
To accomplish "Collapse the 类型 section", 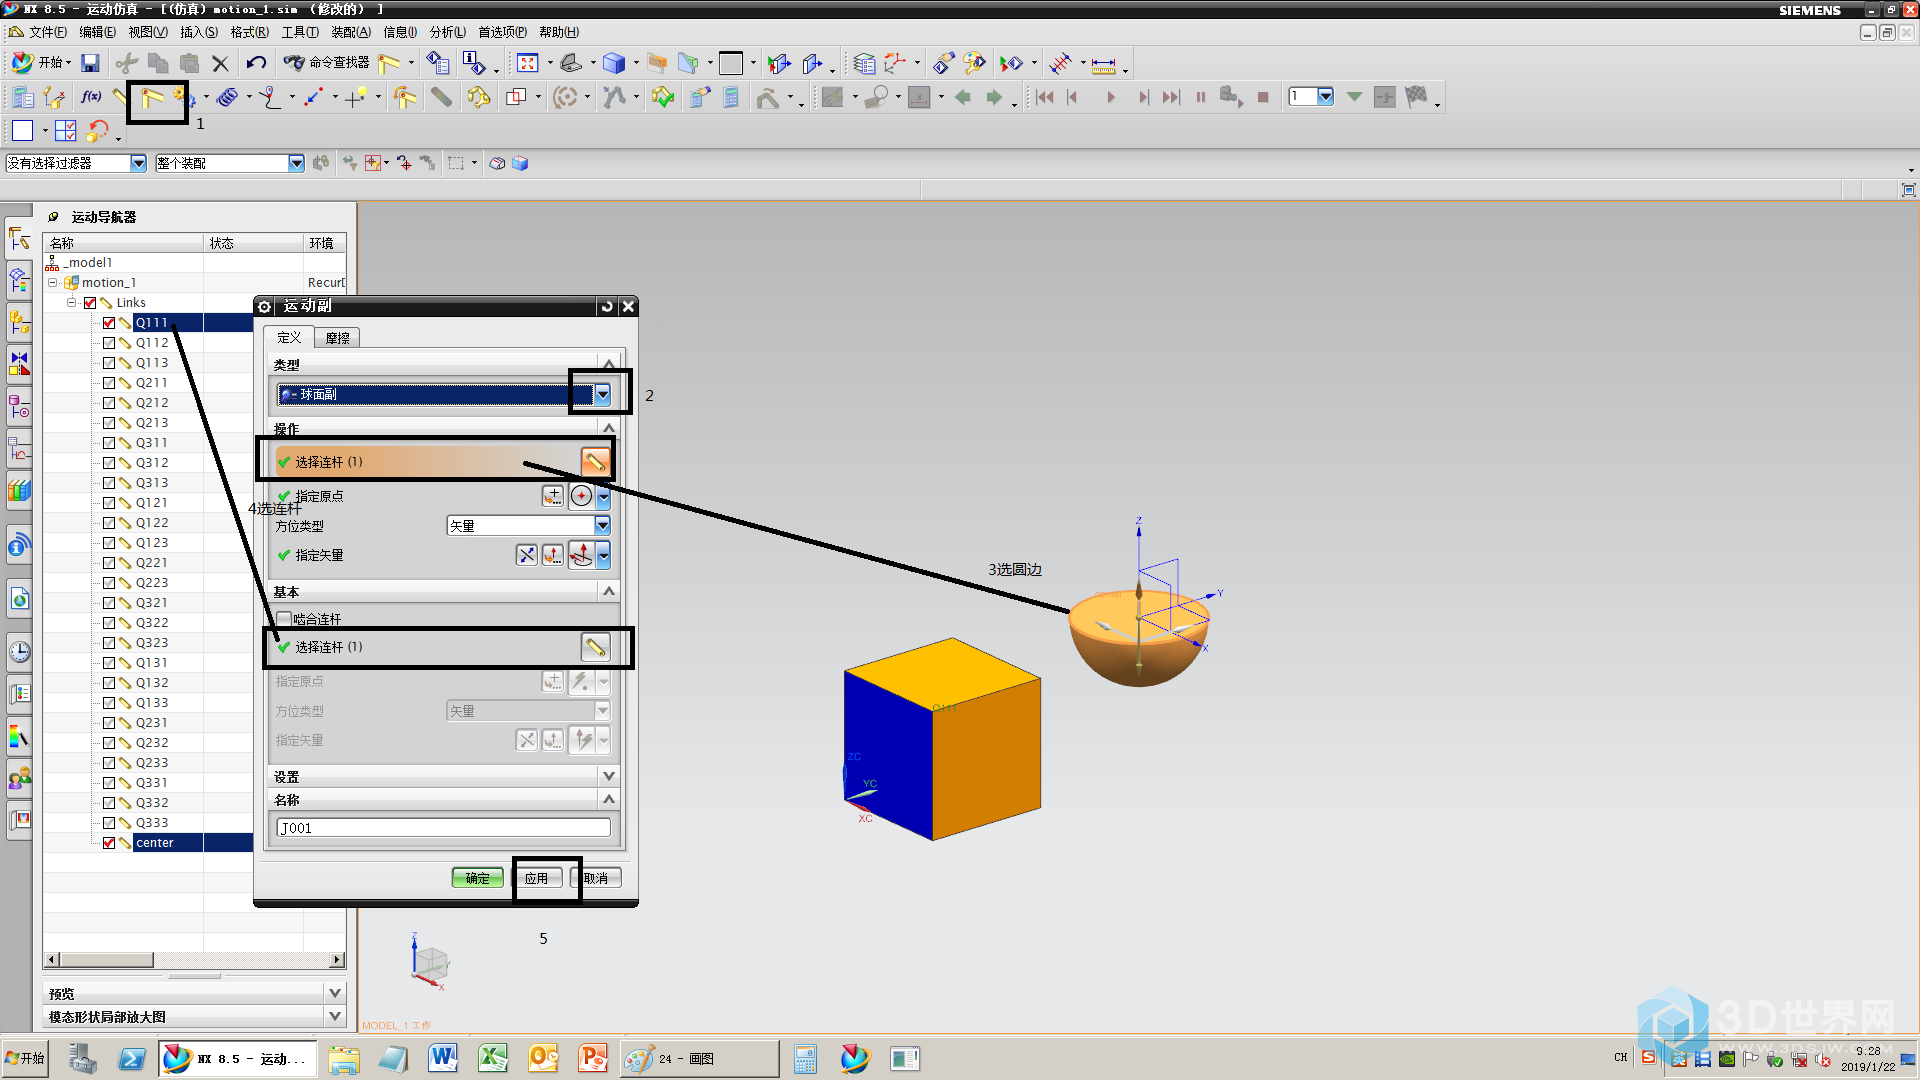I will click(x=608, y=364).
